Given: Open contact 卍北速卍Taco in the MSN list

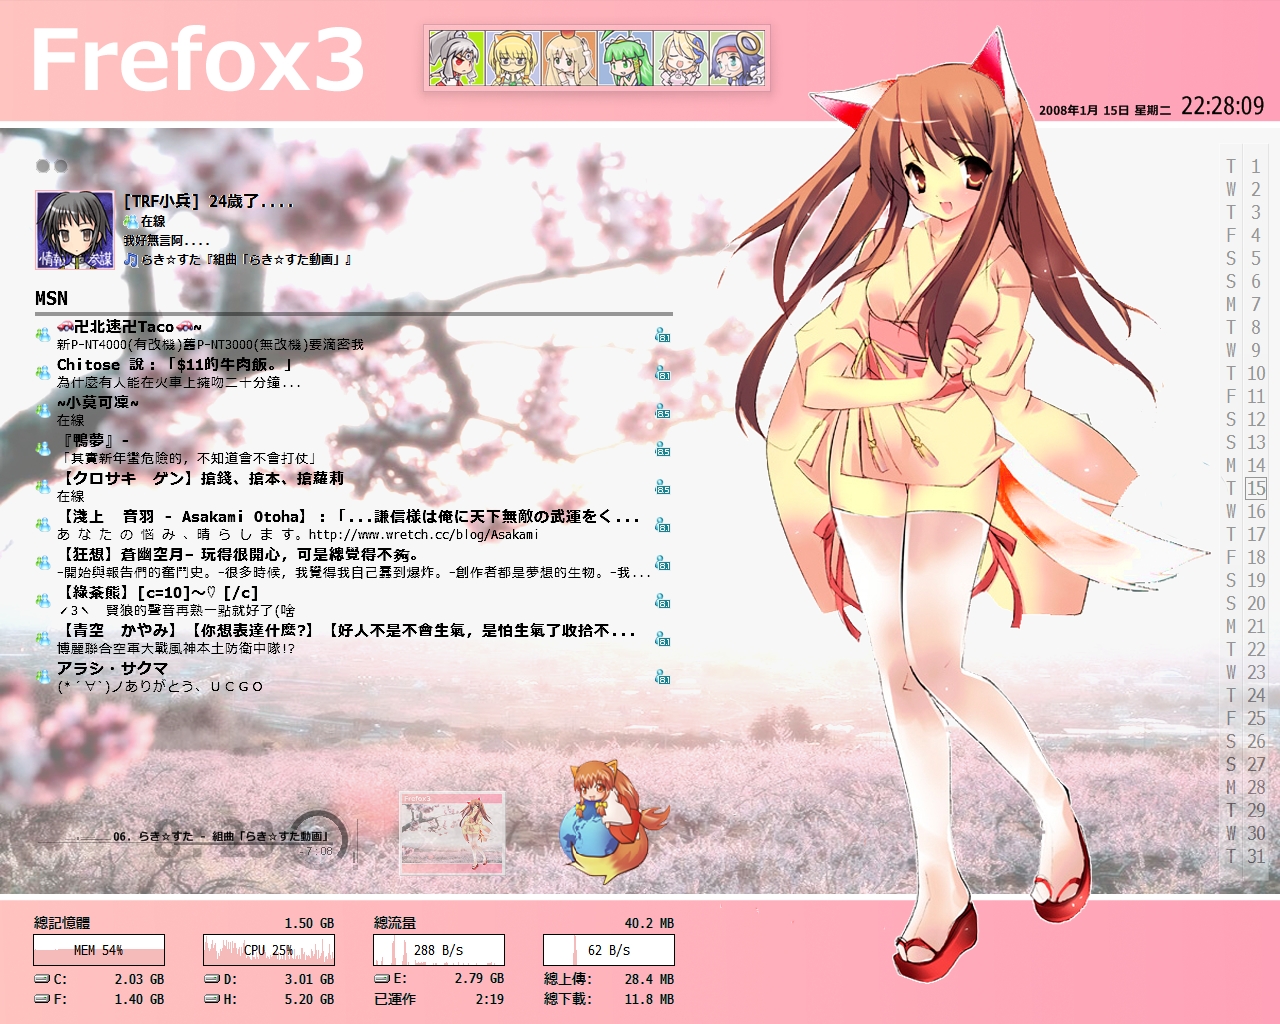Looking at the screenshot, I should pos(129,327).
